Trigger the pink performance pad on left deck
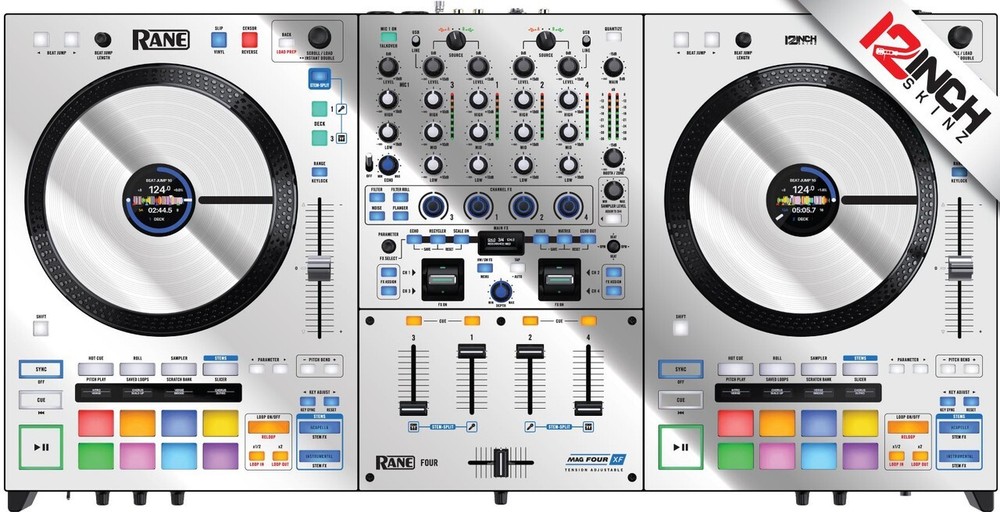1000x512 pixels. pyautogui.click(x=137, y=456)
